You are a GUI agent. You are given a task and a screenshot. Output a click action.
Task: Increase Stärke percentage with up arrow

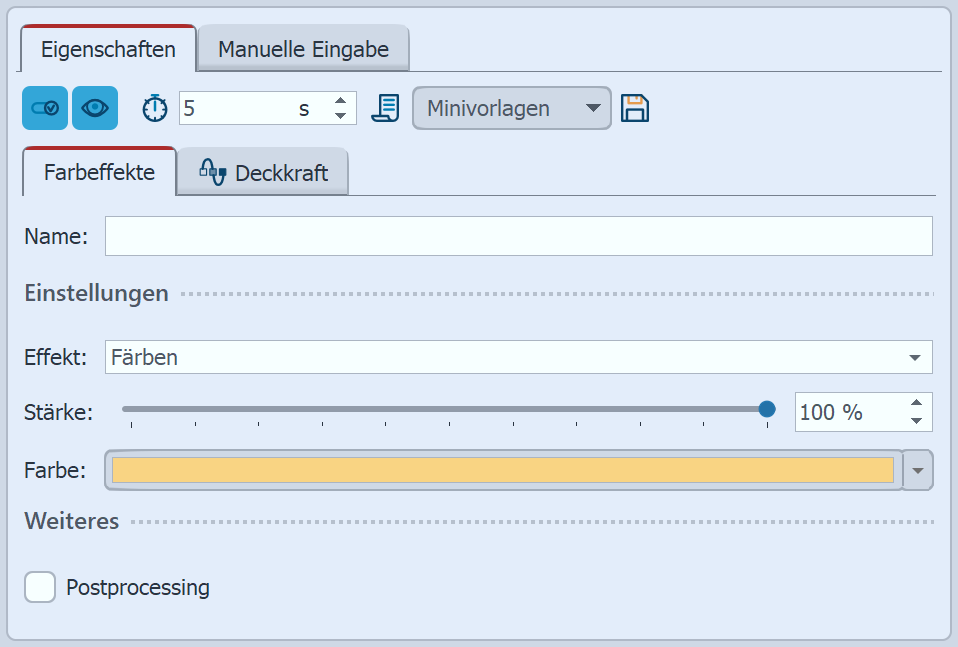pos(917,403)
